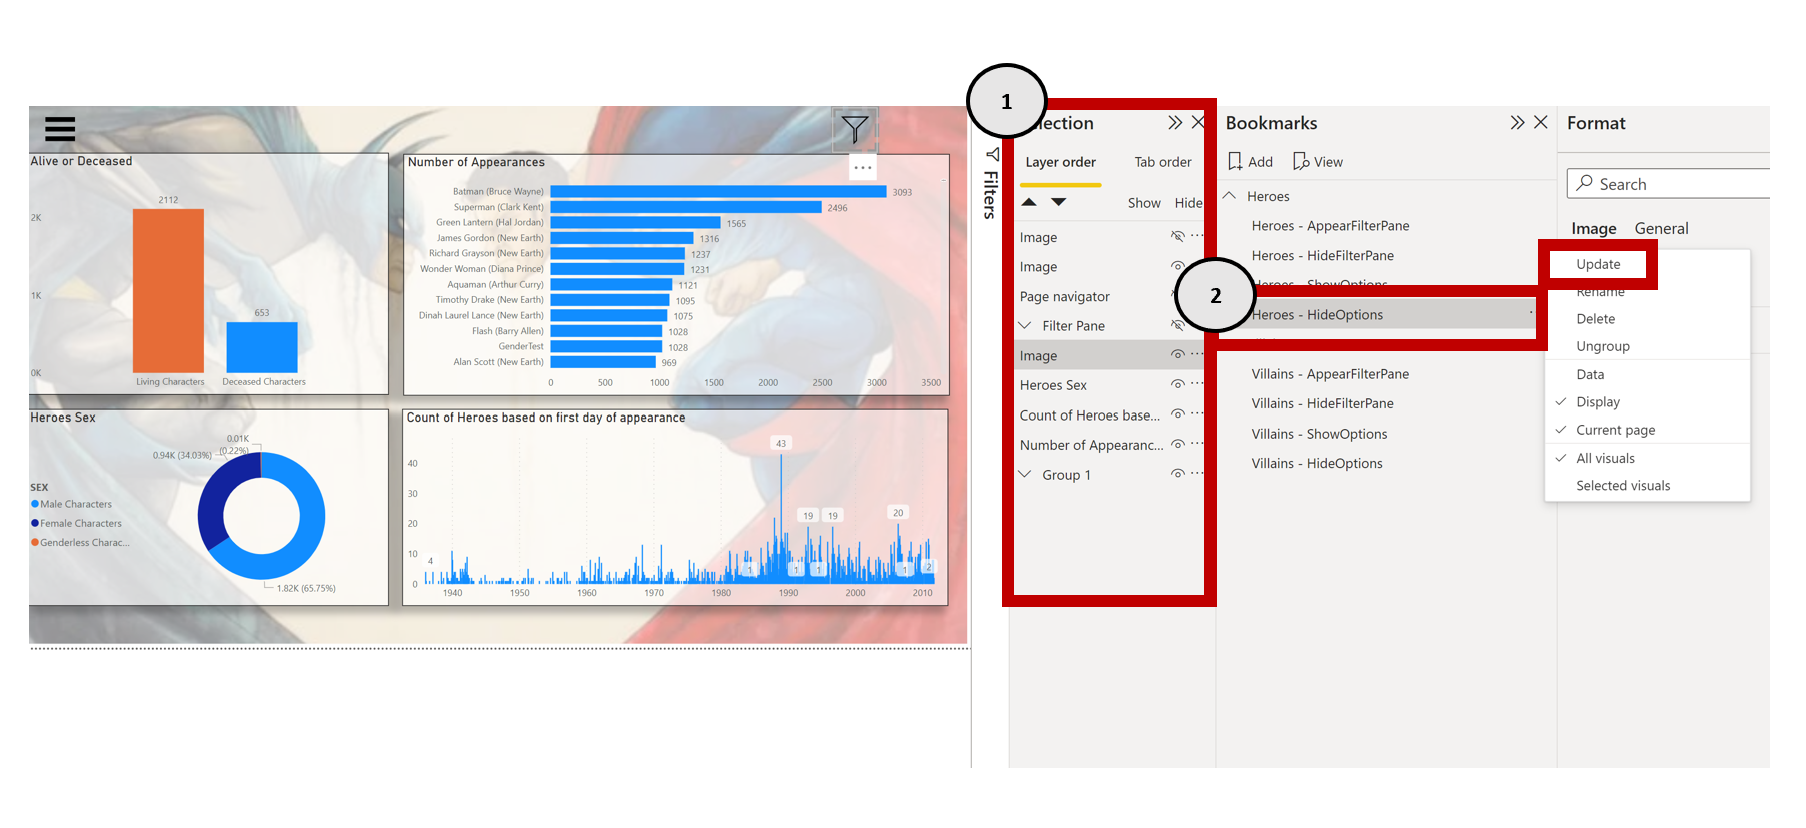The image size is (1806, 828).
Task: Expand or collapse Group 1 in Selection pane
Action: click(1025, 474)
